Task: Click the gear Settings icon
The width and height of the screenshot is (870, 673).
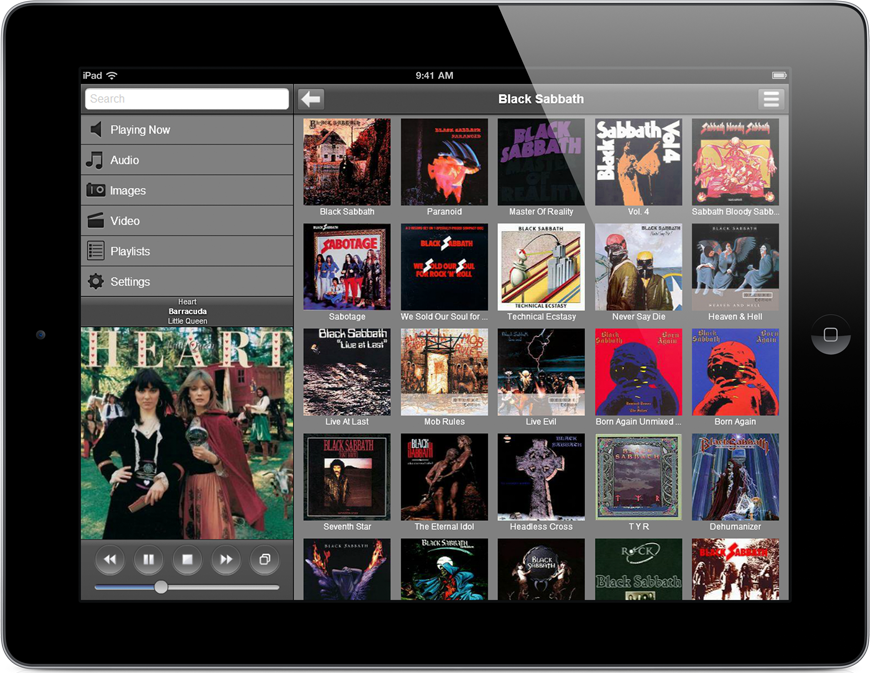Action: (x=95, y=281)
